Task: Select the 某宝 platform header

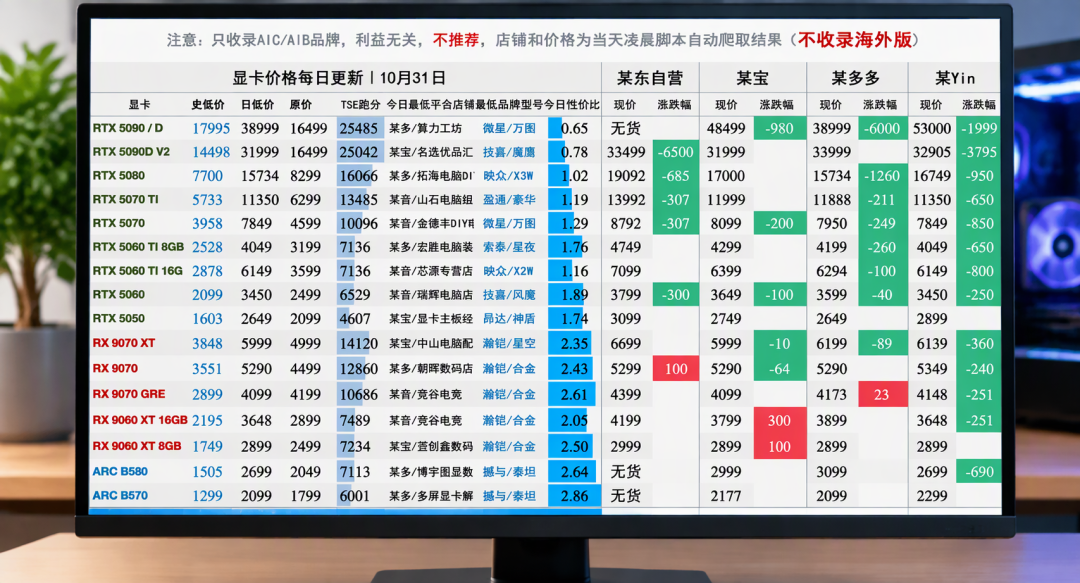Action: [x=752, y=78]
